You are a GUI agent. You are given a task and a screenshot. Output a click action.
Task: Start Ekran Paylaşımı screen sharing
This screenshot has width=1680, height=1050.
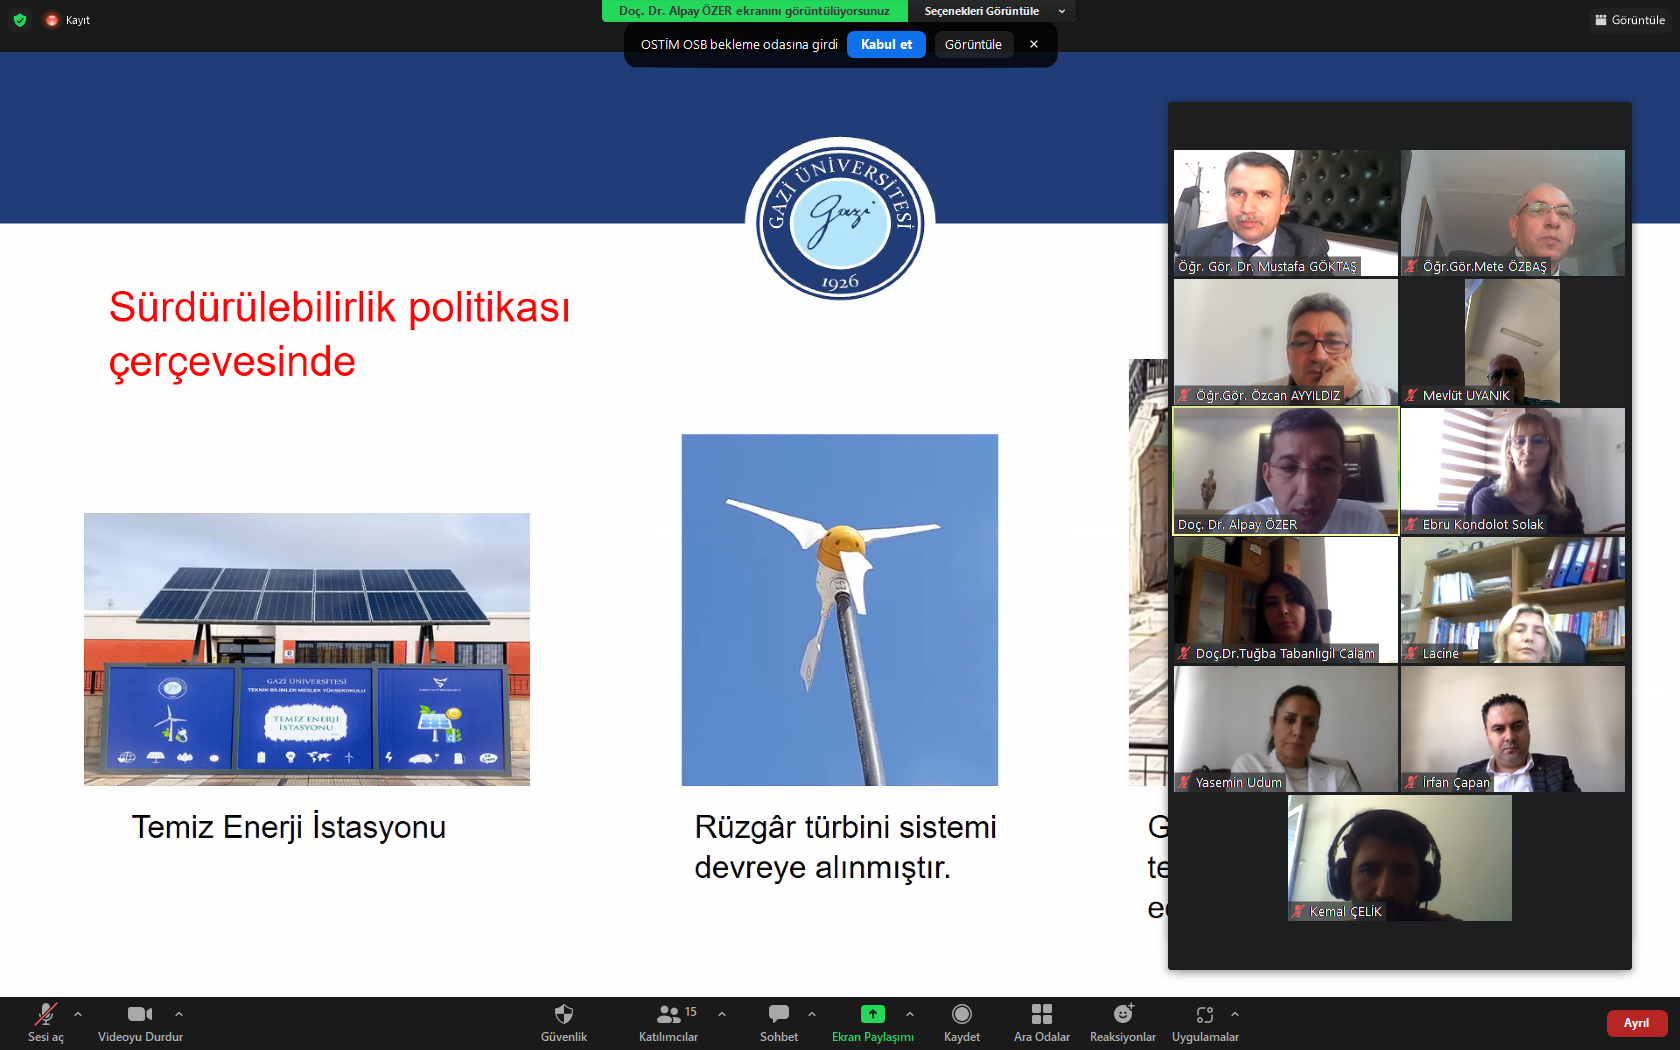tap(873, 1022)
